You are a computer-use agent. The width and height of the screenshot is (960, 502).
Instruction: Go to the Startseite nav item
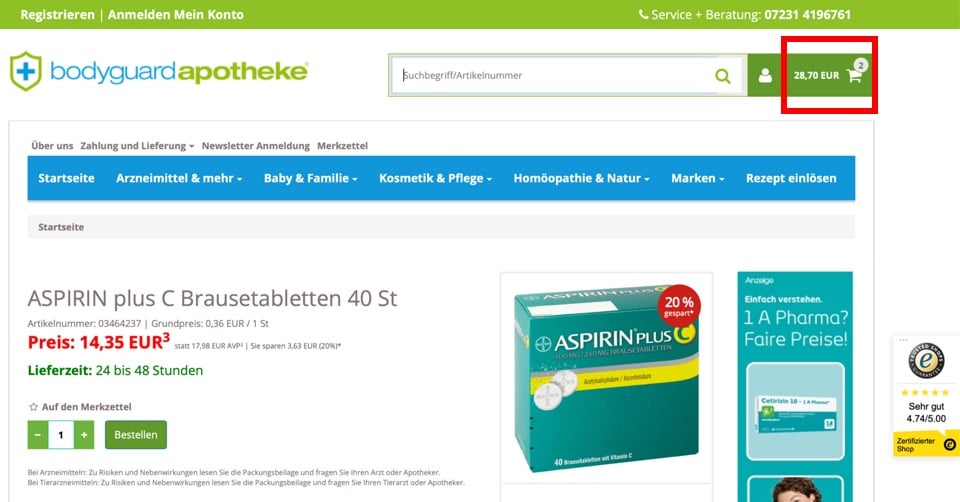click(x=66, y=178)
